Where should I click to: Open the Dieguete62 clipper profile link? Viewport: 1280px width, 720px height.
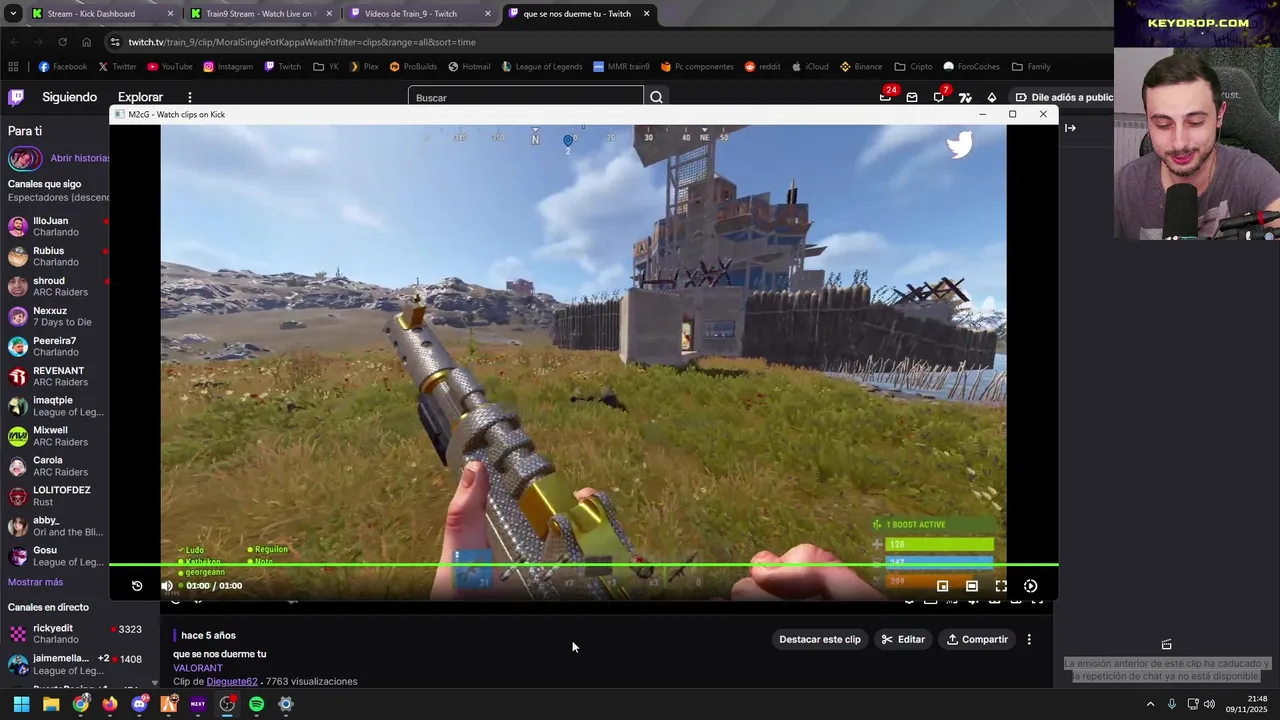[x=232, y=681]
